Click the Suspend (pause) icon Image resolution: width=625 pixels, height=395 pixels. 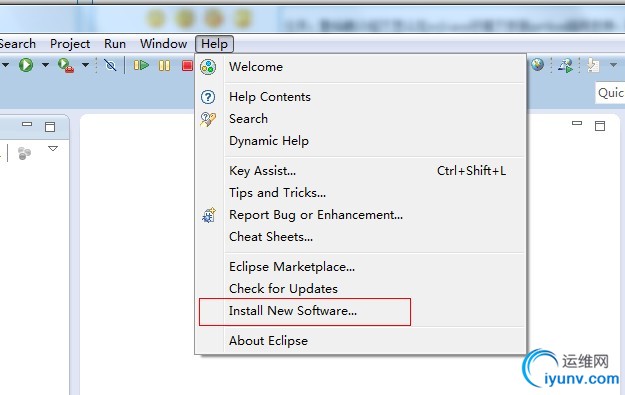[x=164, y=65]
